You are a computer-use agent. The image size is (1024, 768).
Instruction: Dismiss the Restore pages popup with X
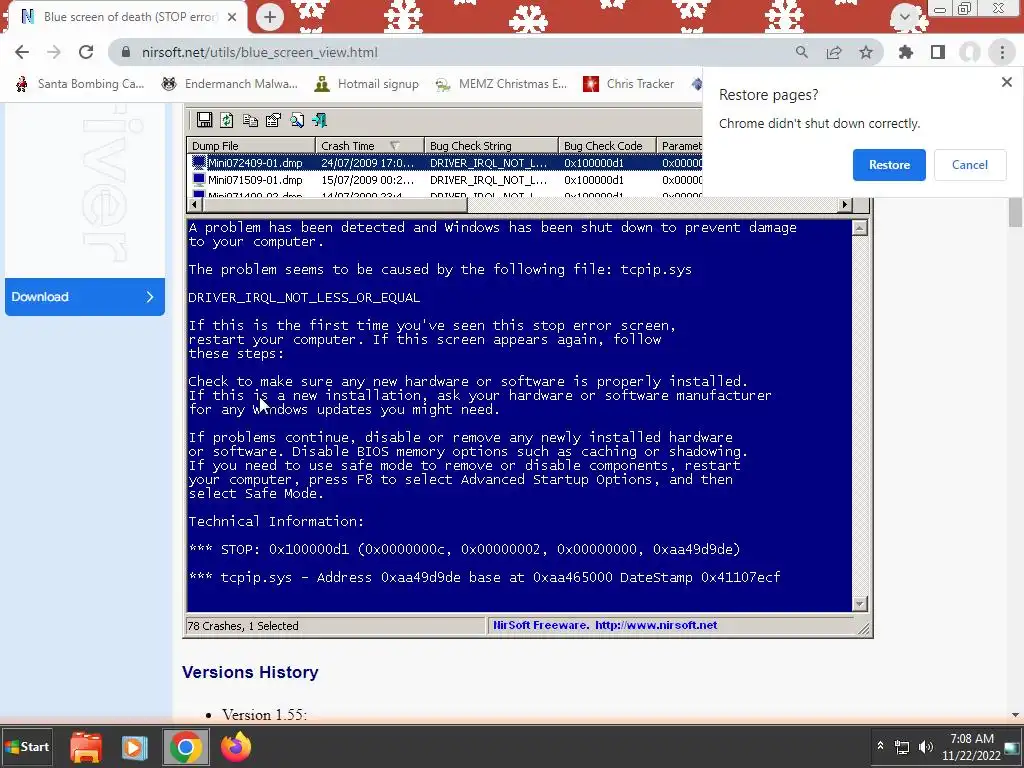coord(1006,82)
